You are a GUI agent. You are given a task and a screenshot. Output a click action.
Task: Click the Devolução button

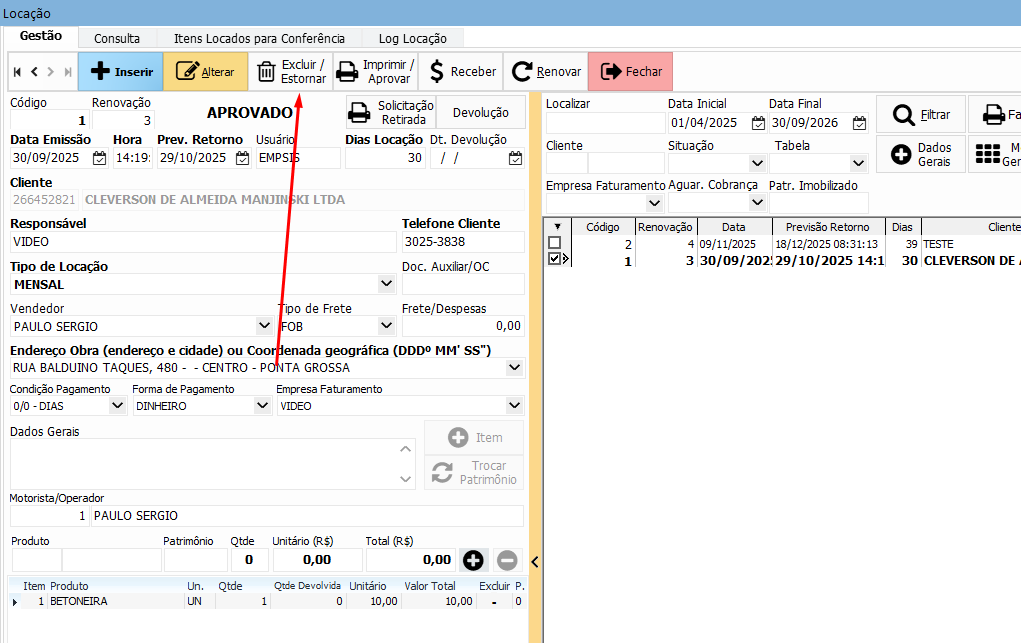[481, 113]
